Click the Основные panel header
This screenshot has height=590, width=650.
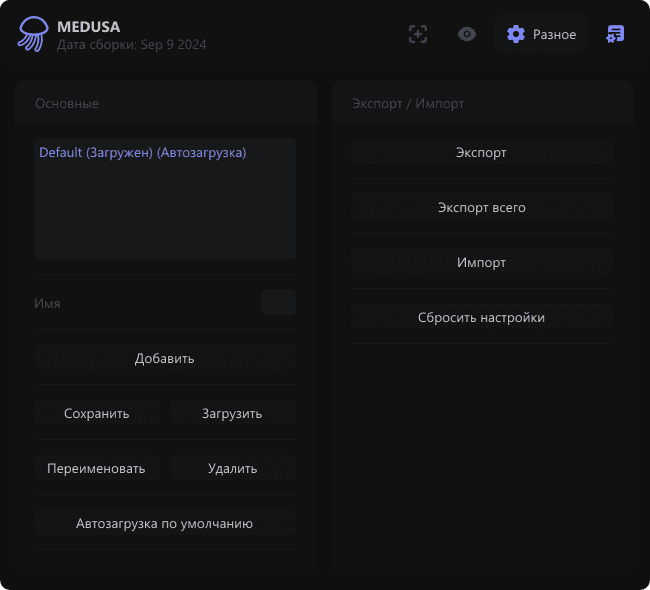(x=67, y=103)
